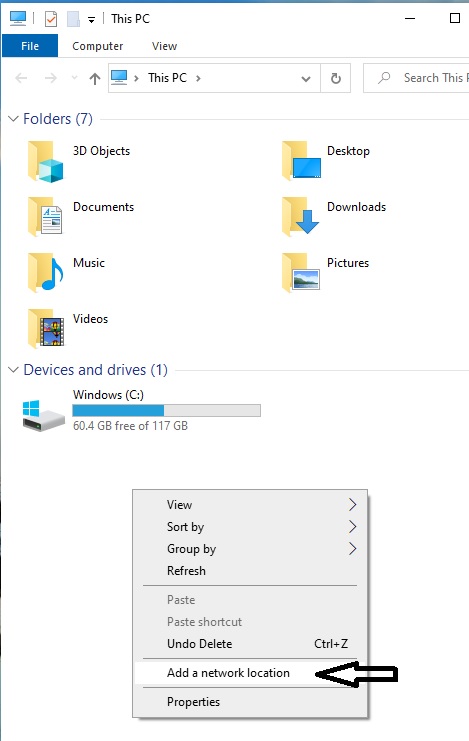Select the Music folder icon
Screen dimensions: 469x741
point(45,273)
